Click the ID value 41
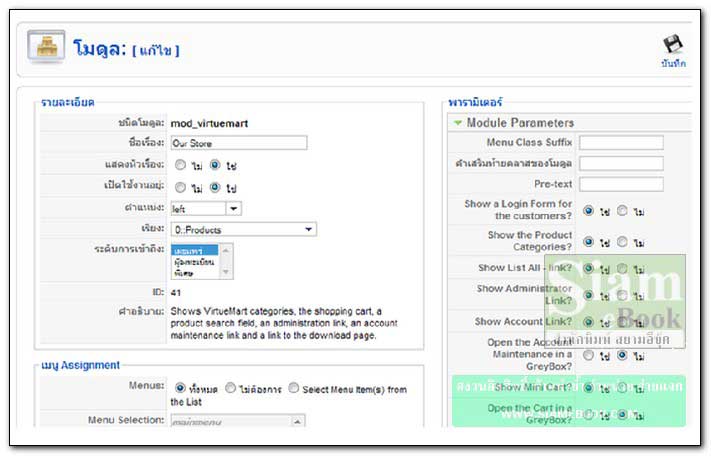This screenshot has width=711, height=456. pyautogui.click(x=176, y=293)
